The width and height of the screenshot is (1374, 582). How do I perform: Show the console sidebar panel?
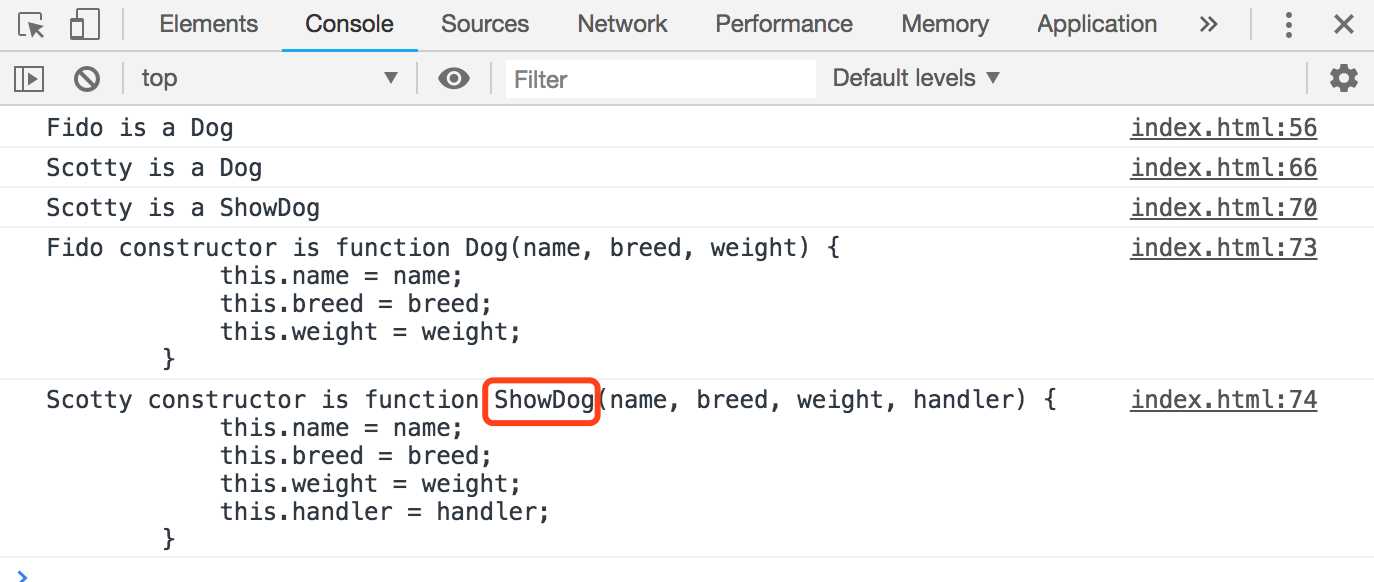click(29, 78)
